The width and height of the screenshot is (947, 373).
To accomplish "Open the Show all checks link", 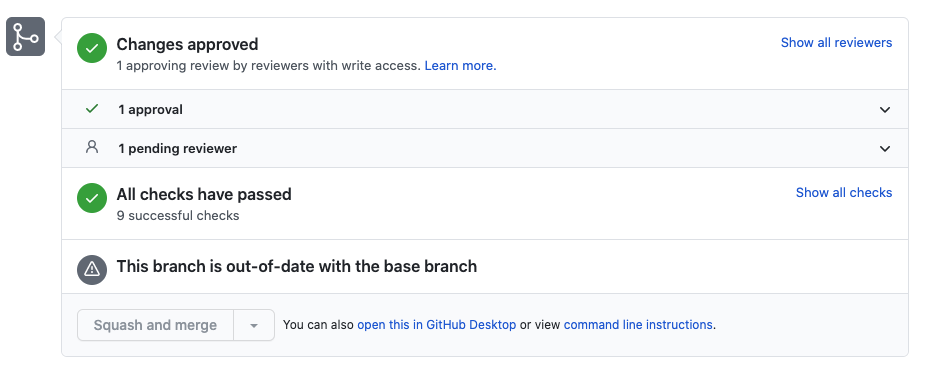I will 844,193.
